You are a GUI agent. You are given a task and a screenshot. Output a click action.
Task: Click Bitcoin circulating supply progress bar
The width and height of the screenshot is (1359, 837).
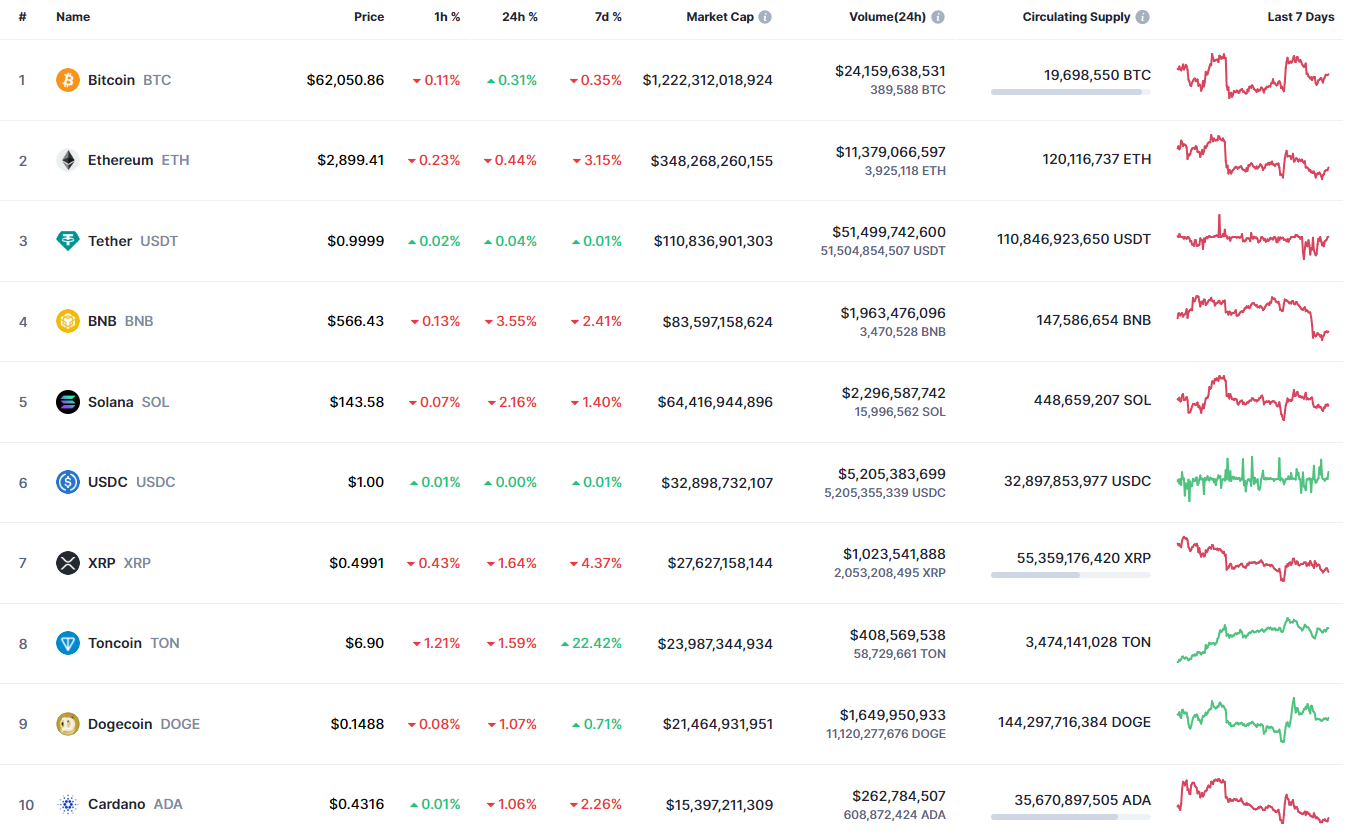point(1070,92)
